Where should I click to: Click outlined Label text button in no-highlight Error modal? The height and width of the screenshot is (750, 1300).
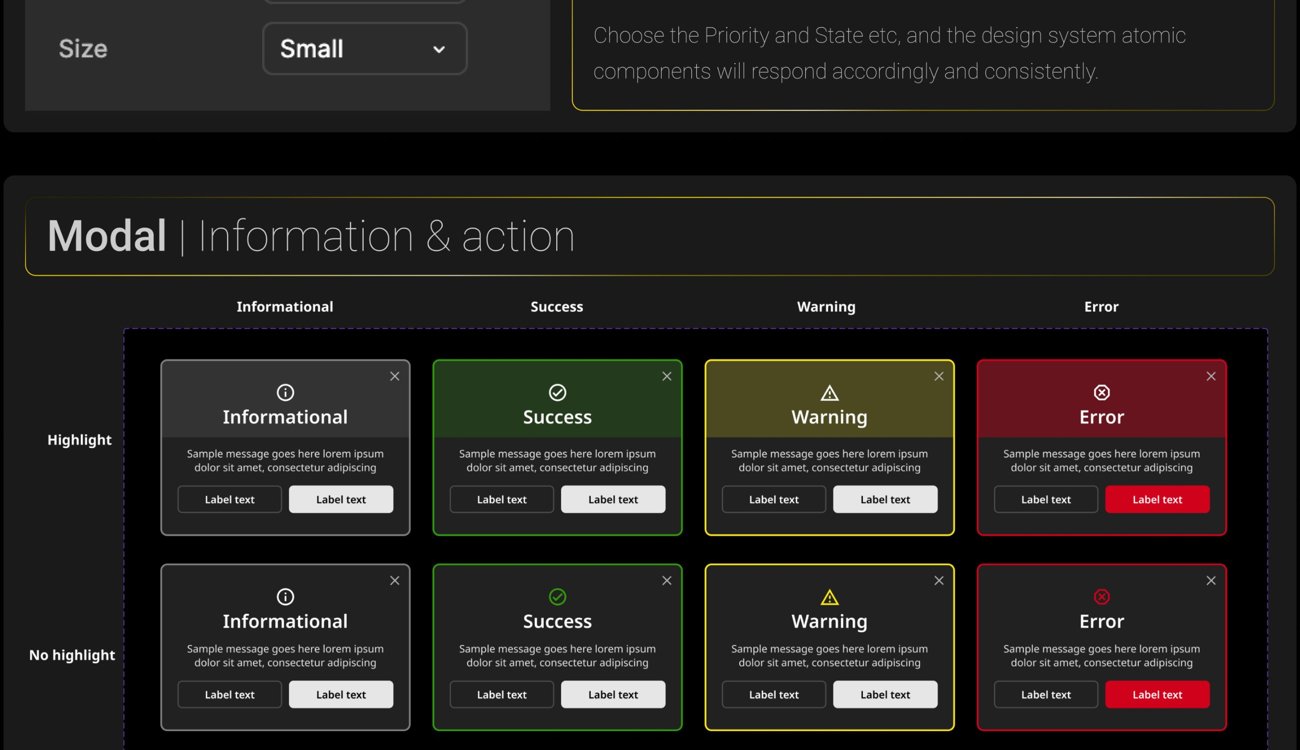pos(1046,694)
